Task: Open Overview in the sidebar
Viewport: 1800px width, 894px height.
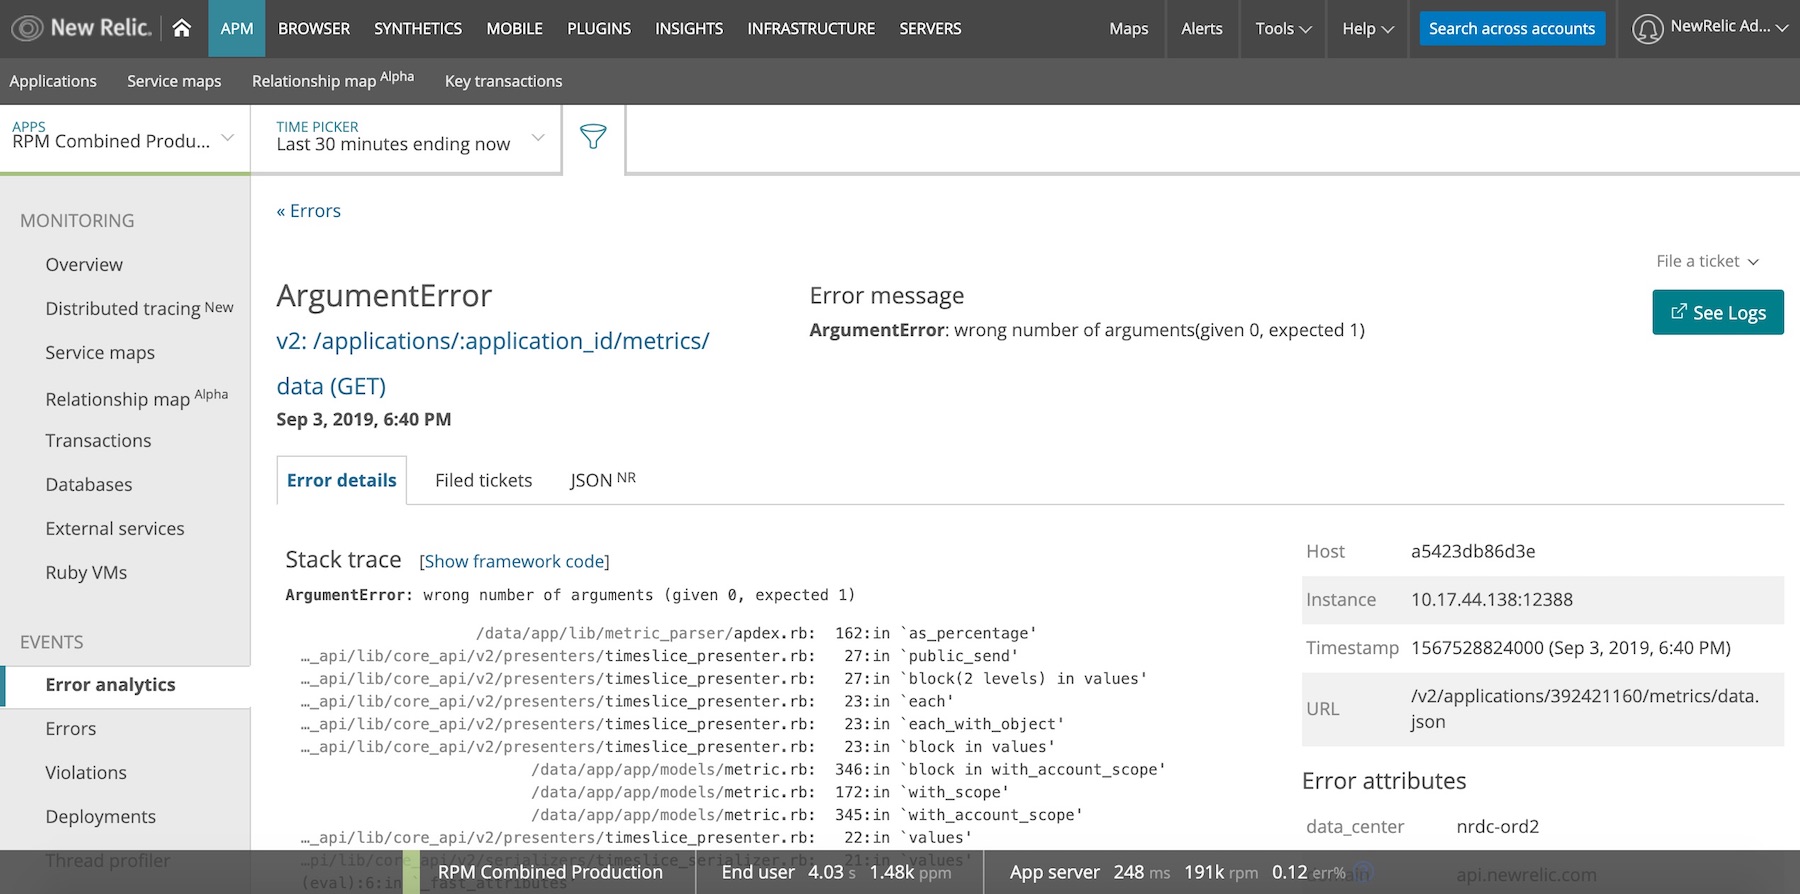Action: click(84, 265)
